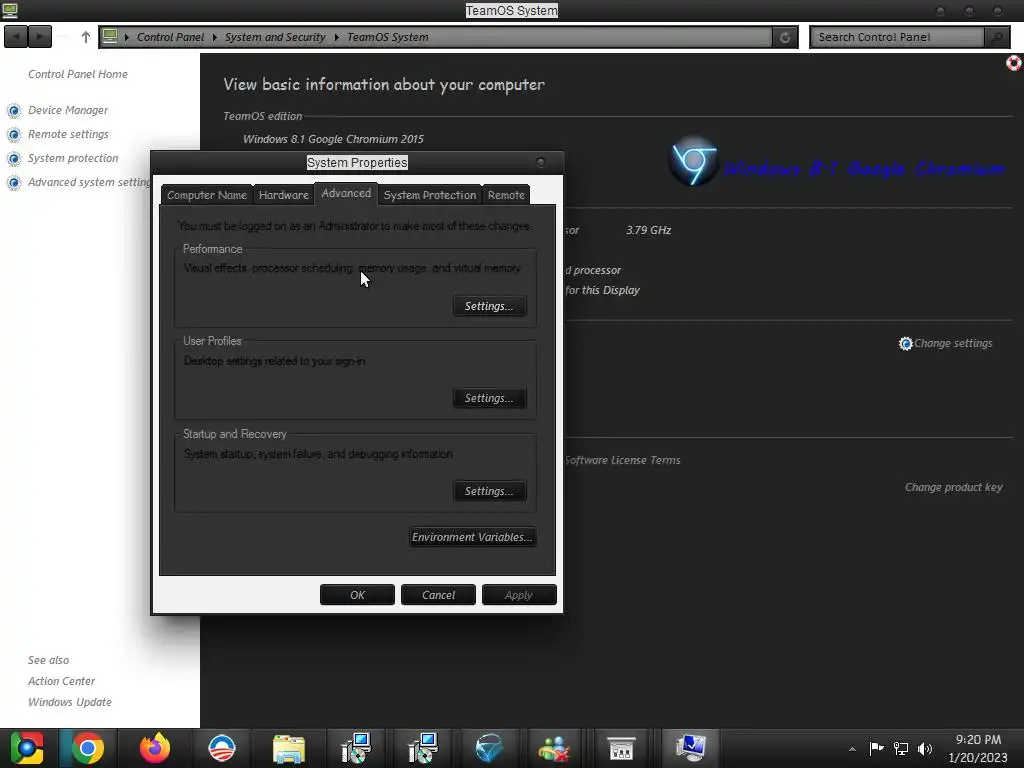Open Action Center flag tray icon
Viewport: 1024px width, 768px height.
[x=876, y=748]
